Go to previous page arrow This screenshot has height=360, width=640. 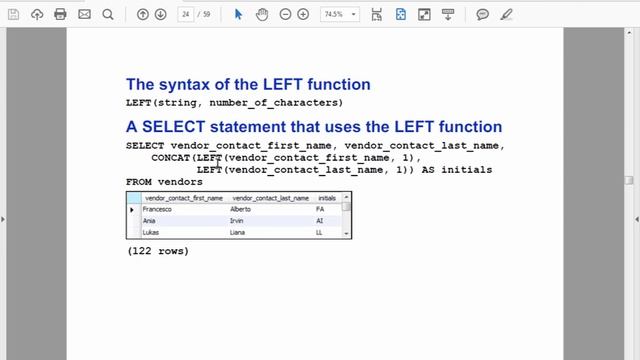click(142, 15)
